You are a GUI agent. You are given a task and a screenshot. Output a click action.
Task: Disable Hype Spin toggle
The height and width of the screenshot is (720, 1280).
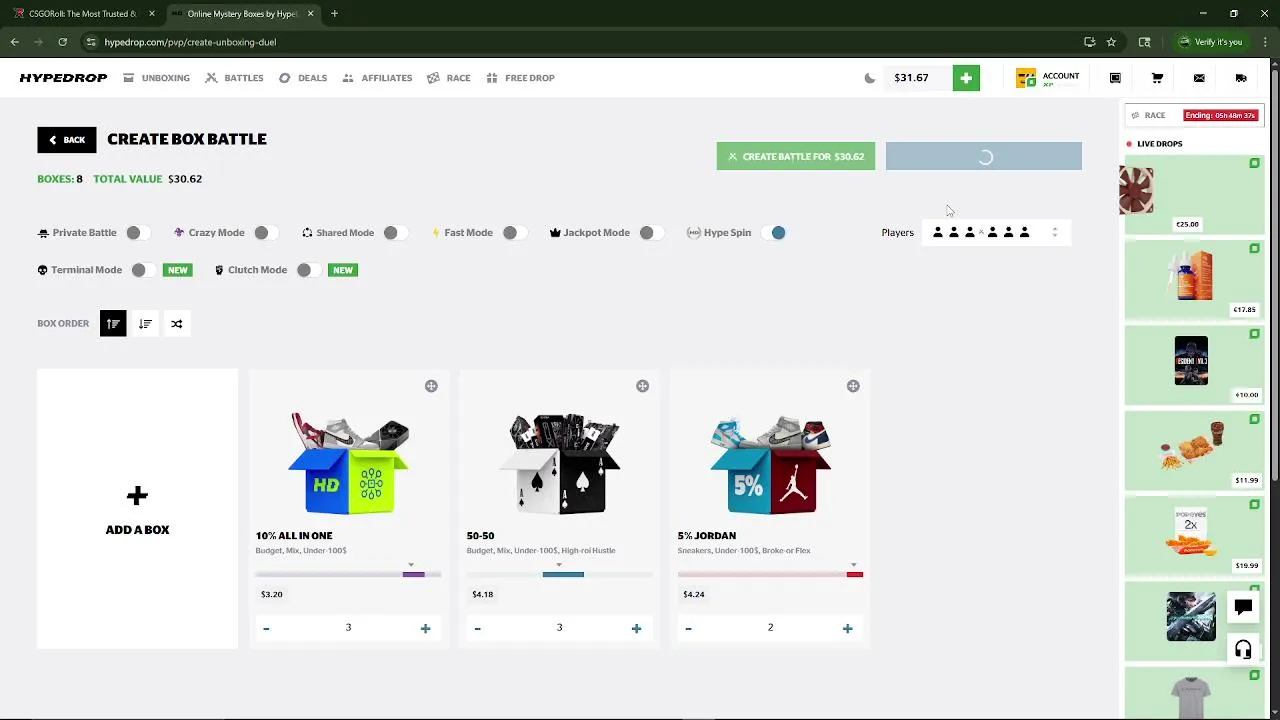(773, 233)
